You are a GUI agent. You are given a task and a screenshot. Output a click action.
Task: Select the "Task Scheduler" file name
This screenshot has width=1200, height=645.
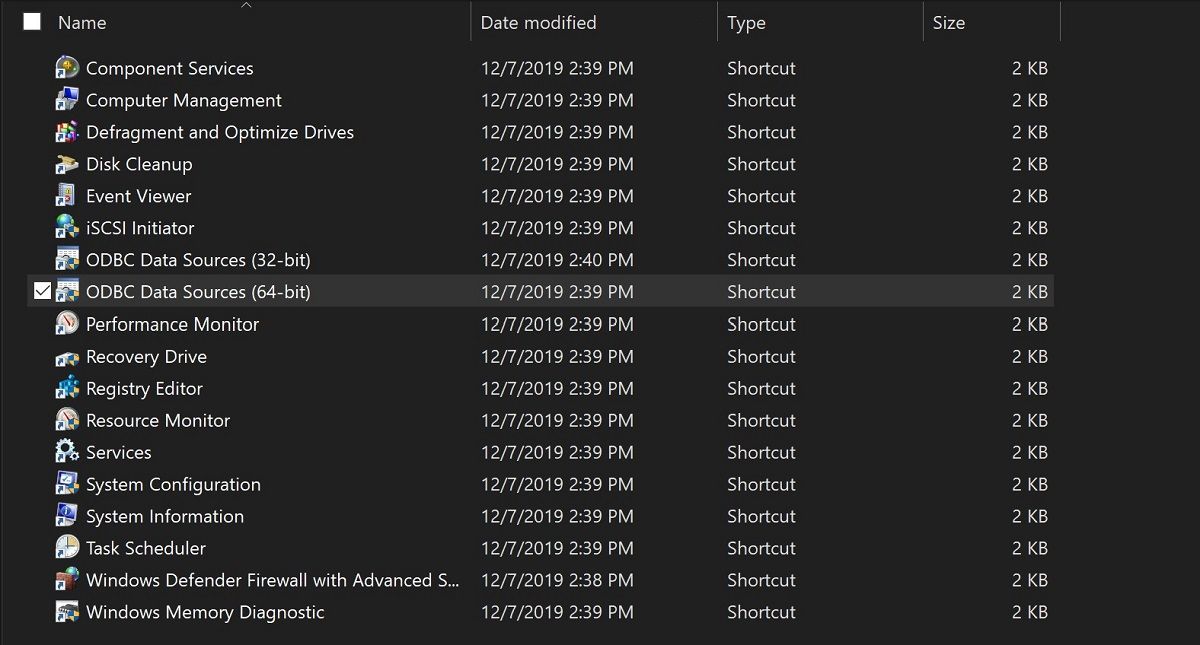tap(146, 548)
